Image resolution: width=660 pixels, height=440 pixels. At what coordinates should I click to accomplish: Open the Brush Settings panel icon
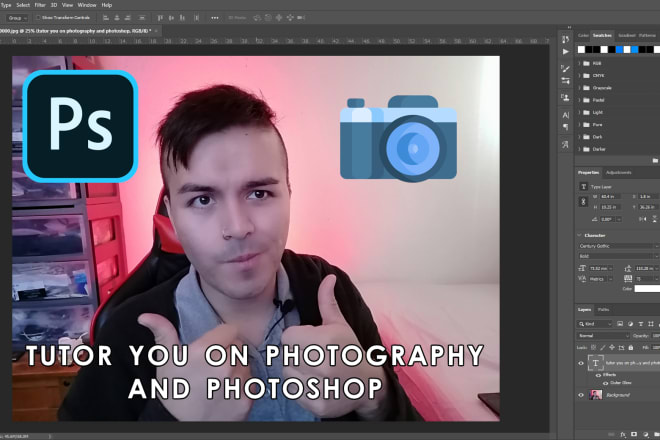point(565,68)
